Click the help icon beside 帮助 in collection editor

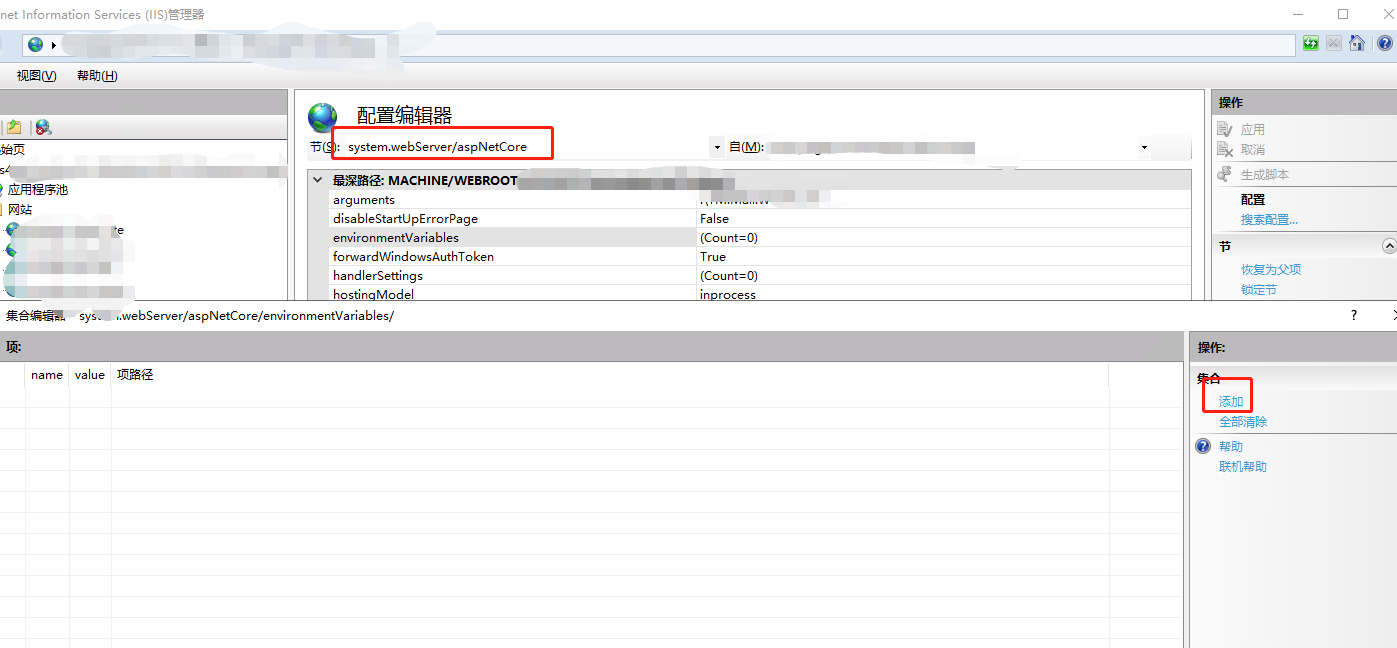tap(1204, 446)
